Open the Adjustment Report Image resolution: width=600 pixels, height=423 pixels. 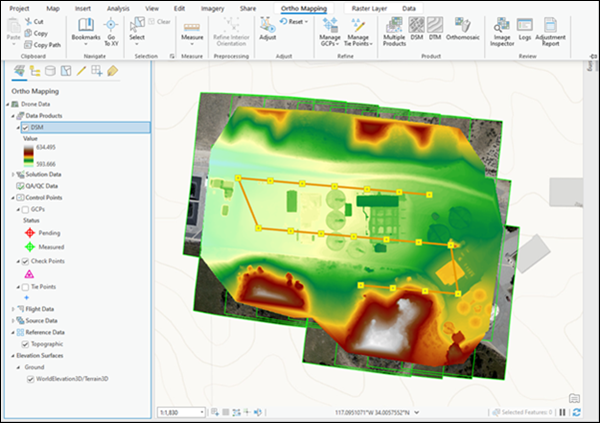(551, 25)
